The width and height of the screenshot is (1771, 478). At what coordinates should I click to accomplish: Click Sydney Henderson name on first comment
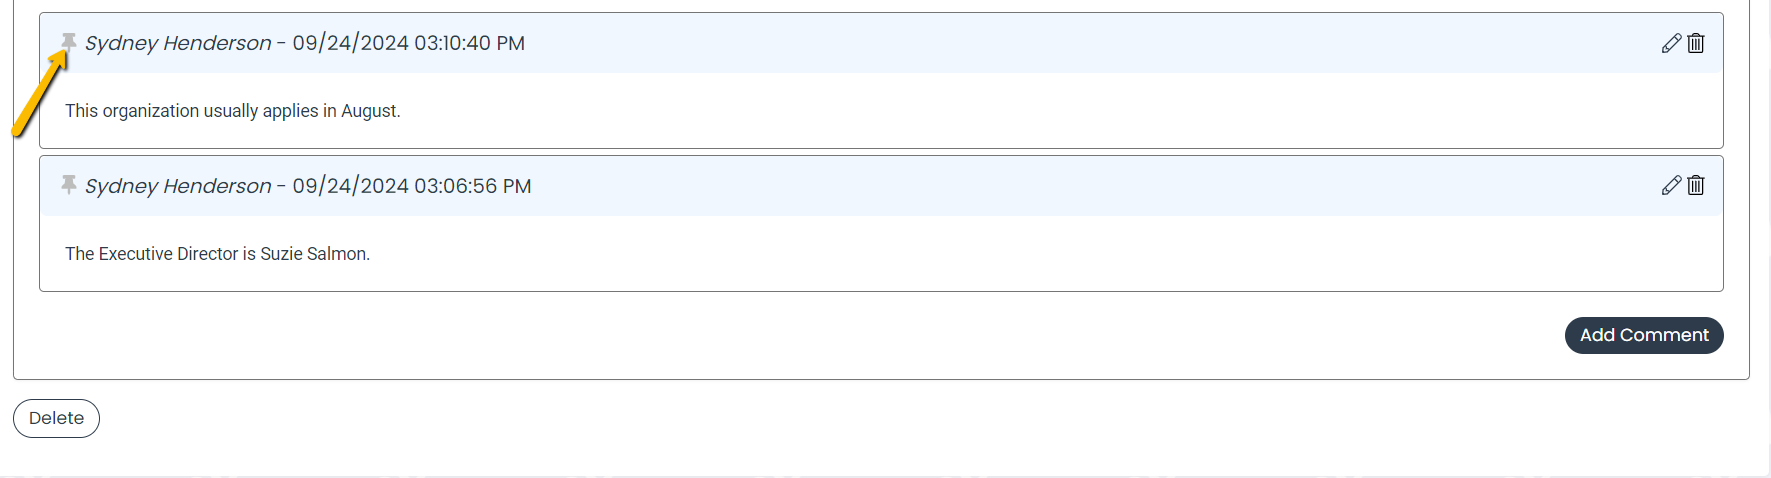click(x=178, y=43)
